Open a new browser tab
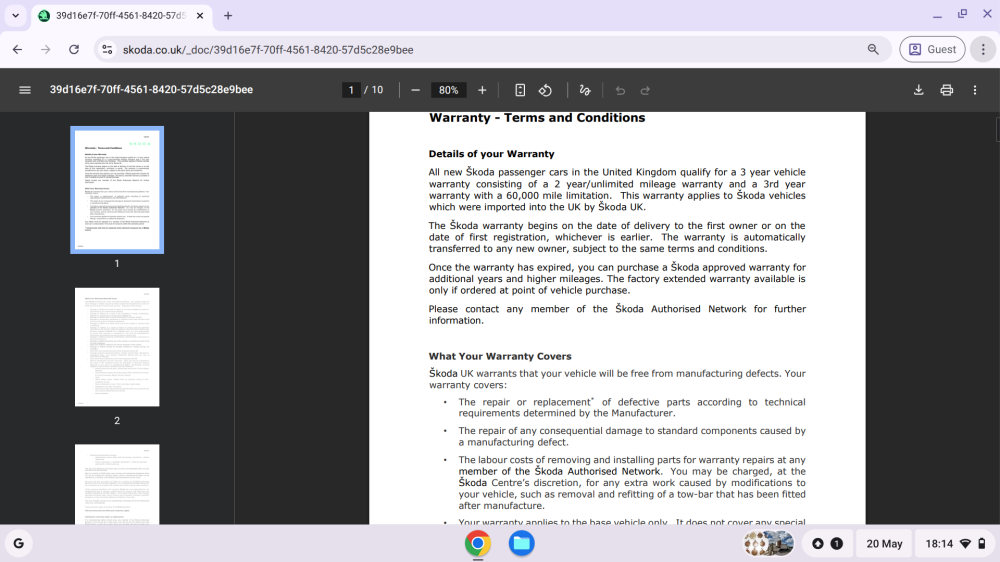This screenshot has height=562, width=1000. 228,16
